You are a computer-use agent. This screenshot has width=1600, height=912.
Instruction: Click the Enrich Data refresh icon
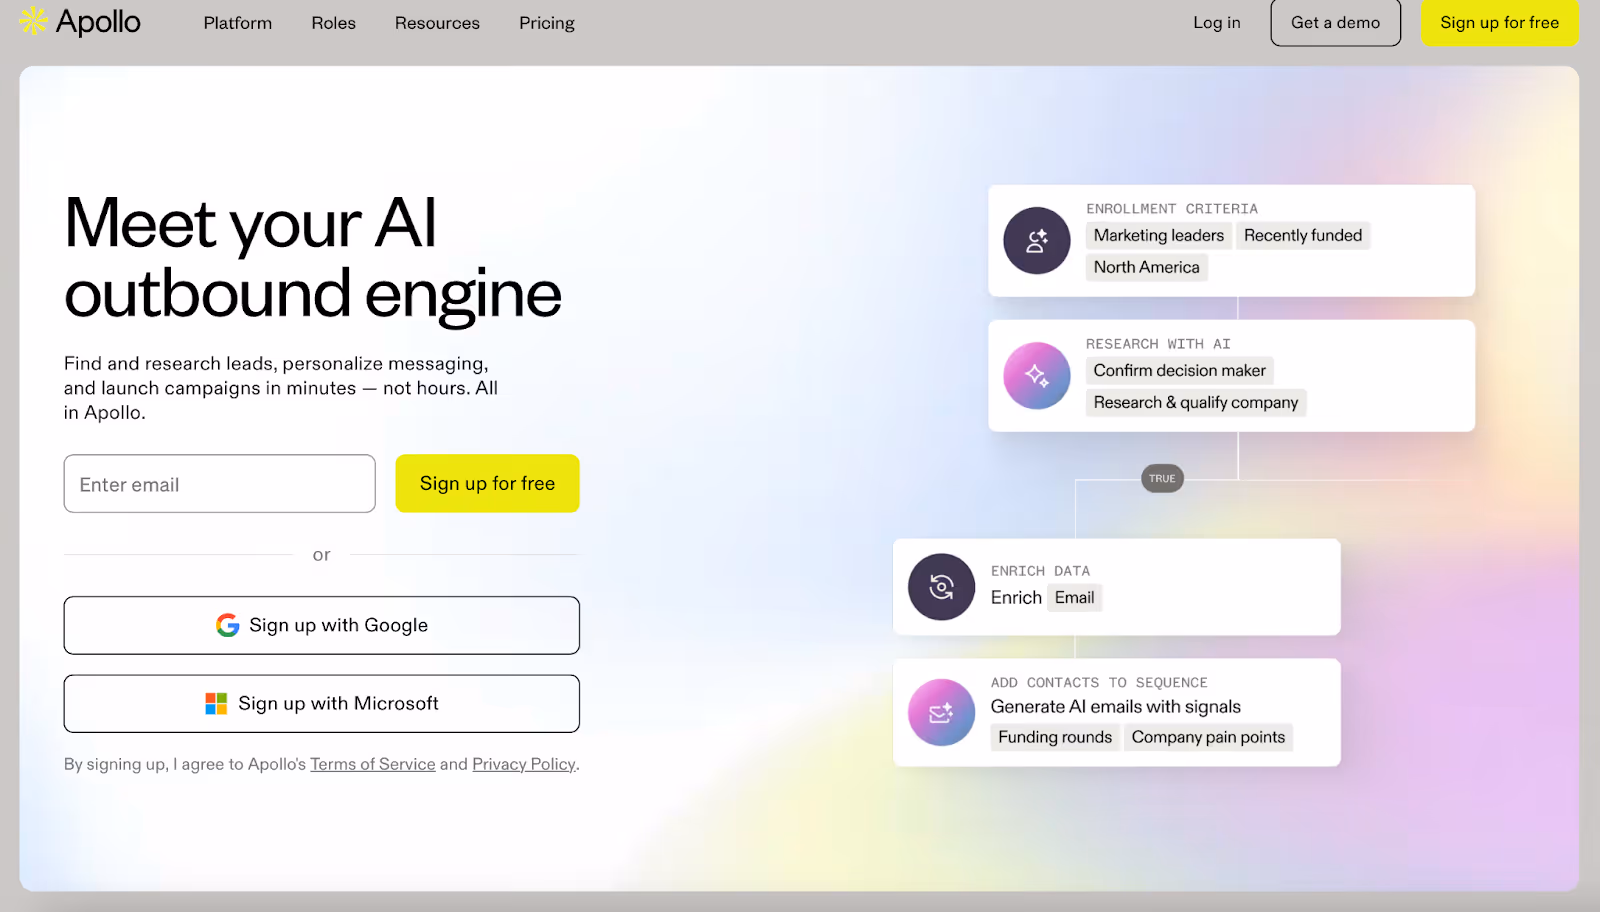tap(940, 587)
